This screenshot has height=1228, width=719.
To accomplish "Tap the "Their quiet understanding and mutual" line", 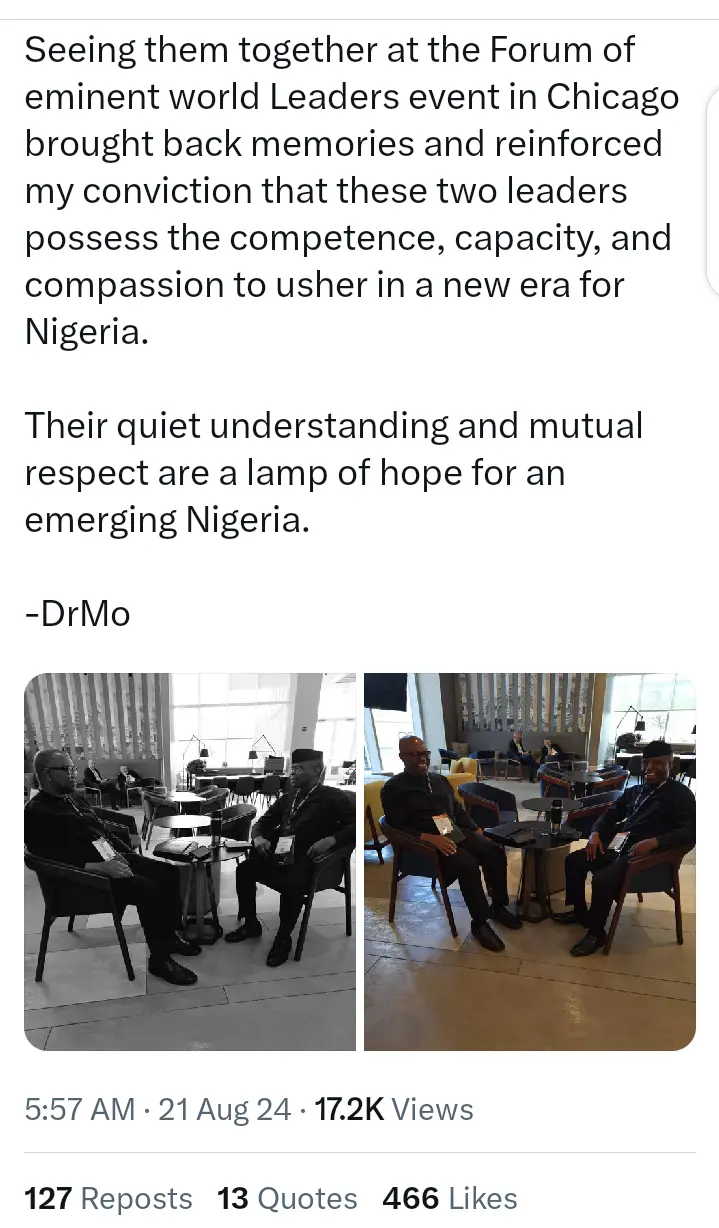I will click(x=334, y=426).
